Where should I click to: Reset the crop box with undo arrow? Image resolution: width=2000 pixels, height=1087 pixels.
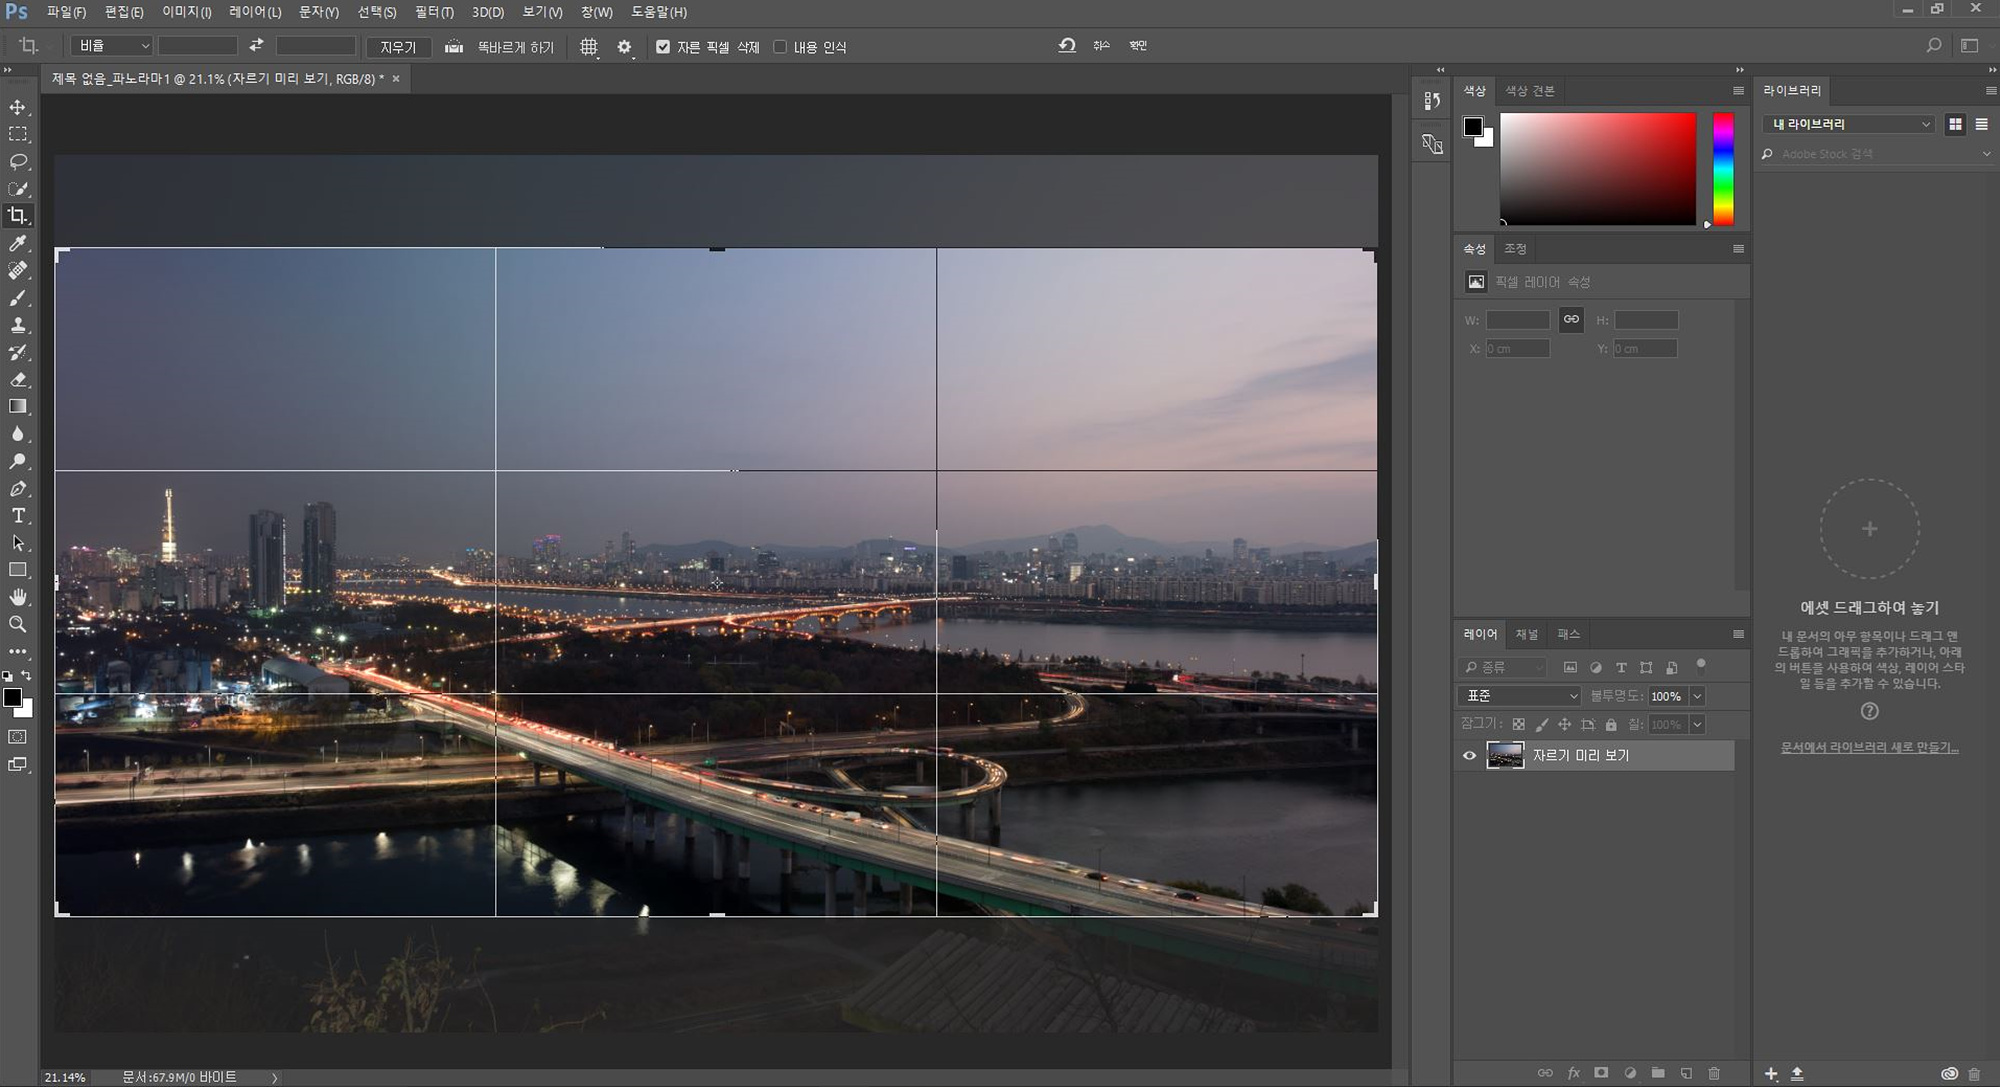[1067, 46]
